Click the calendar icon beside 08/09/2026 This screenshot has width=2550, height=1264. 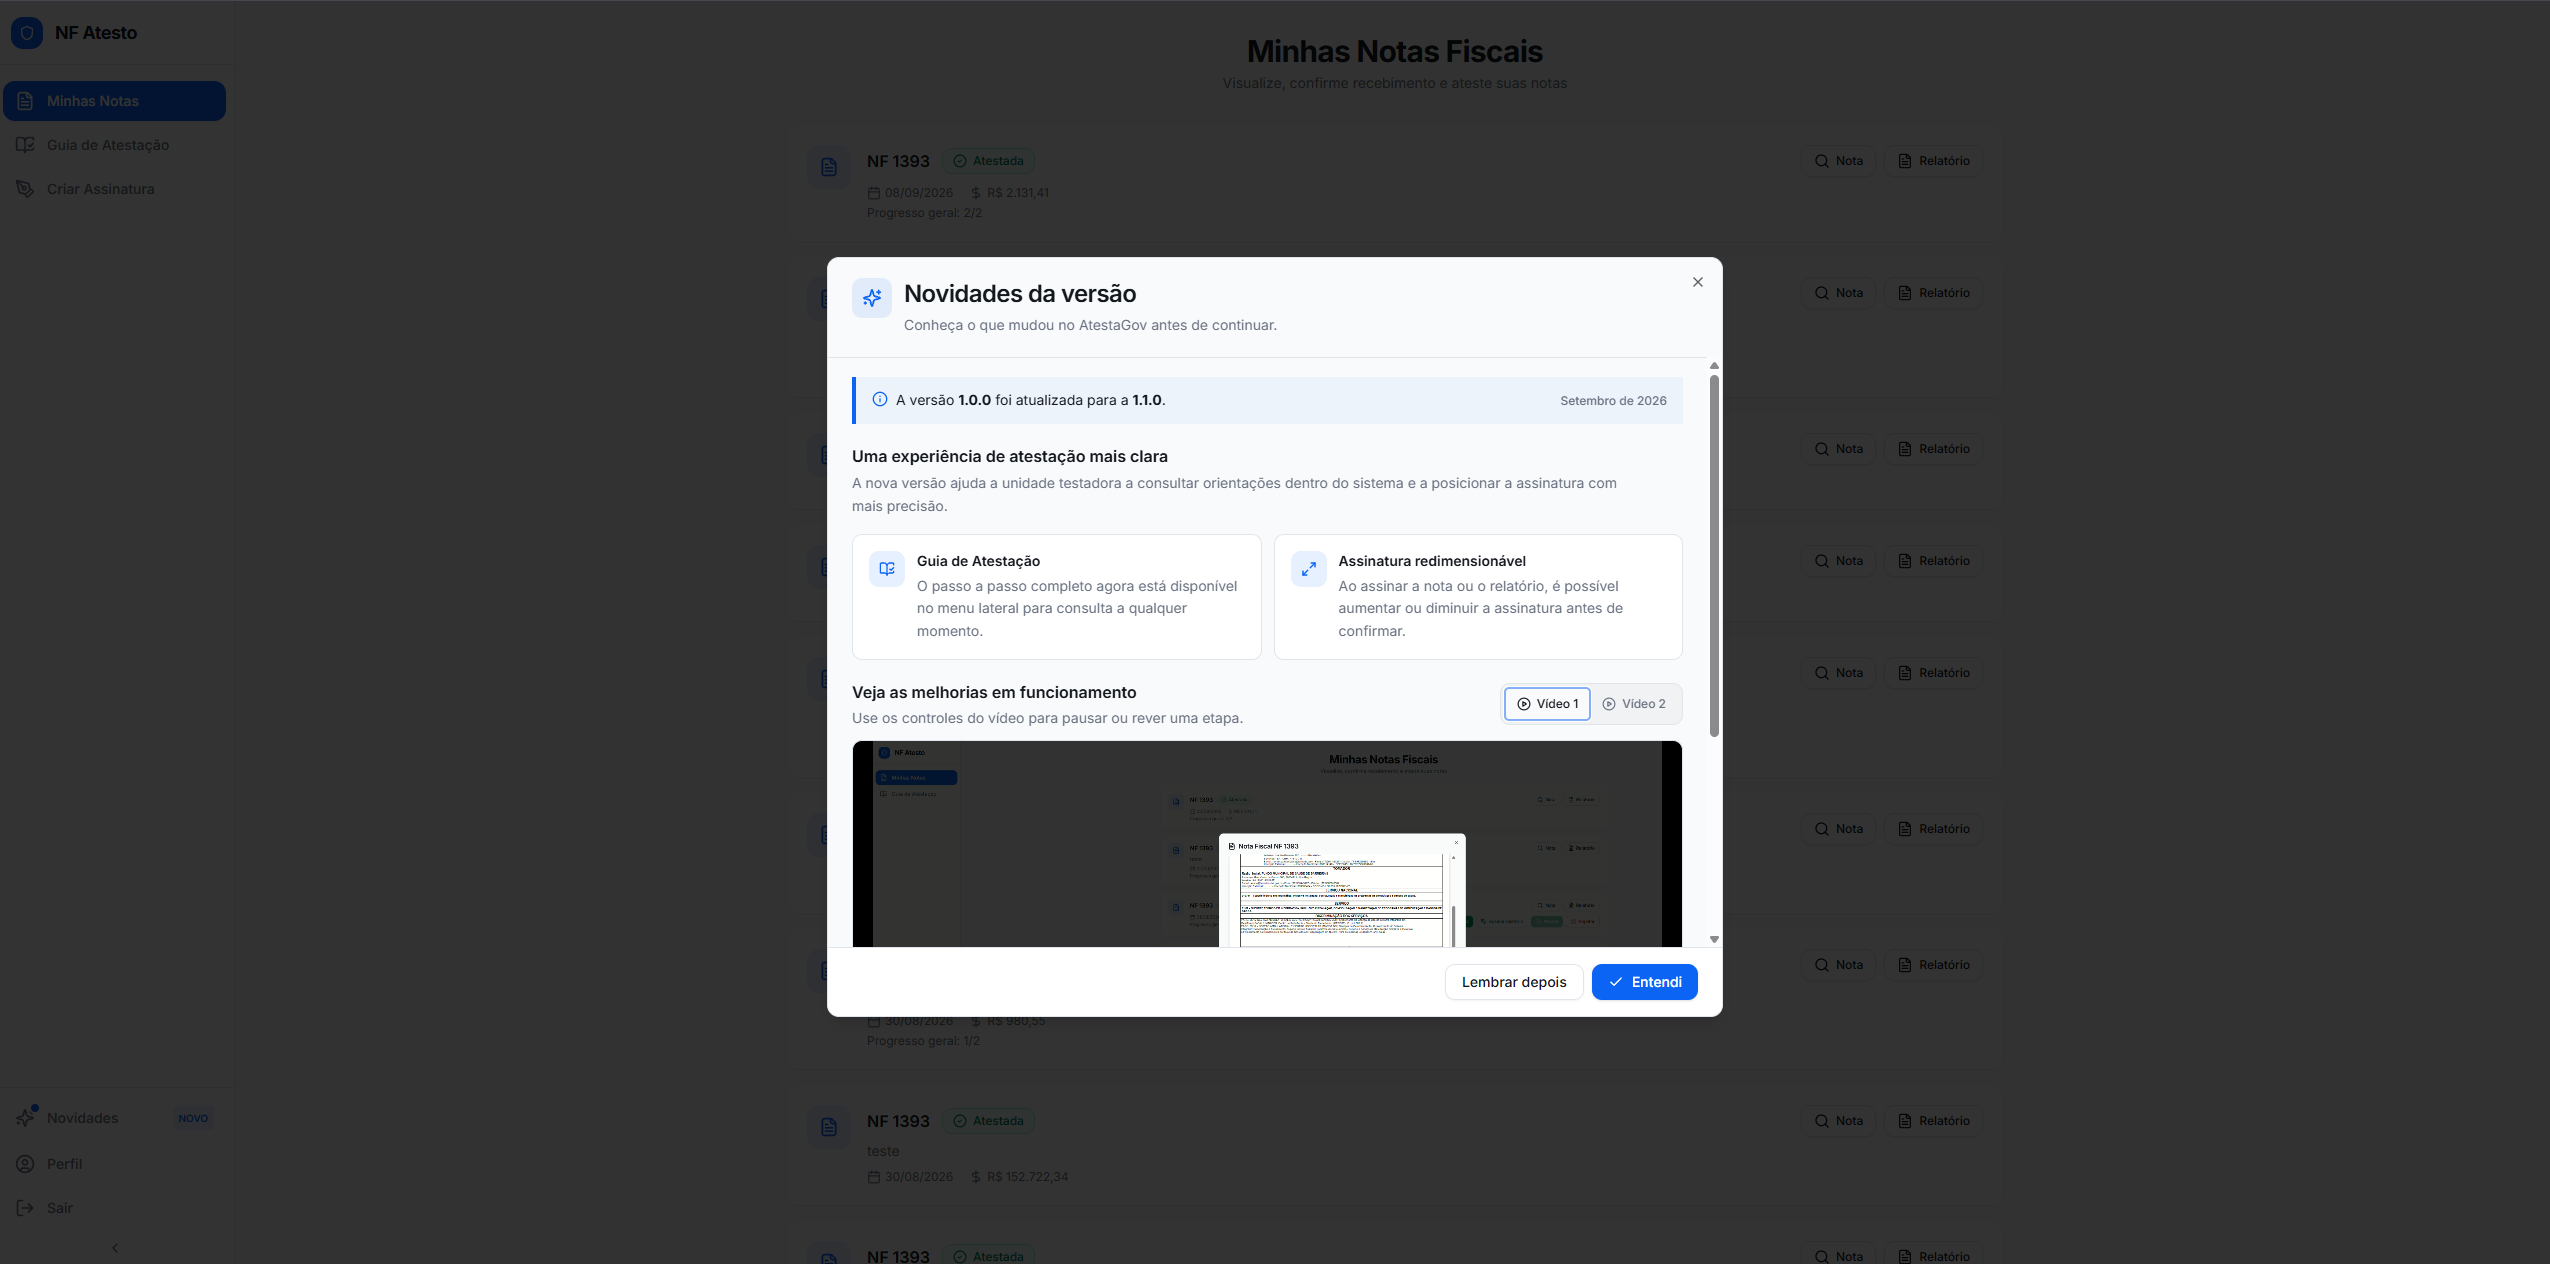(x=874, y=193)
